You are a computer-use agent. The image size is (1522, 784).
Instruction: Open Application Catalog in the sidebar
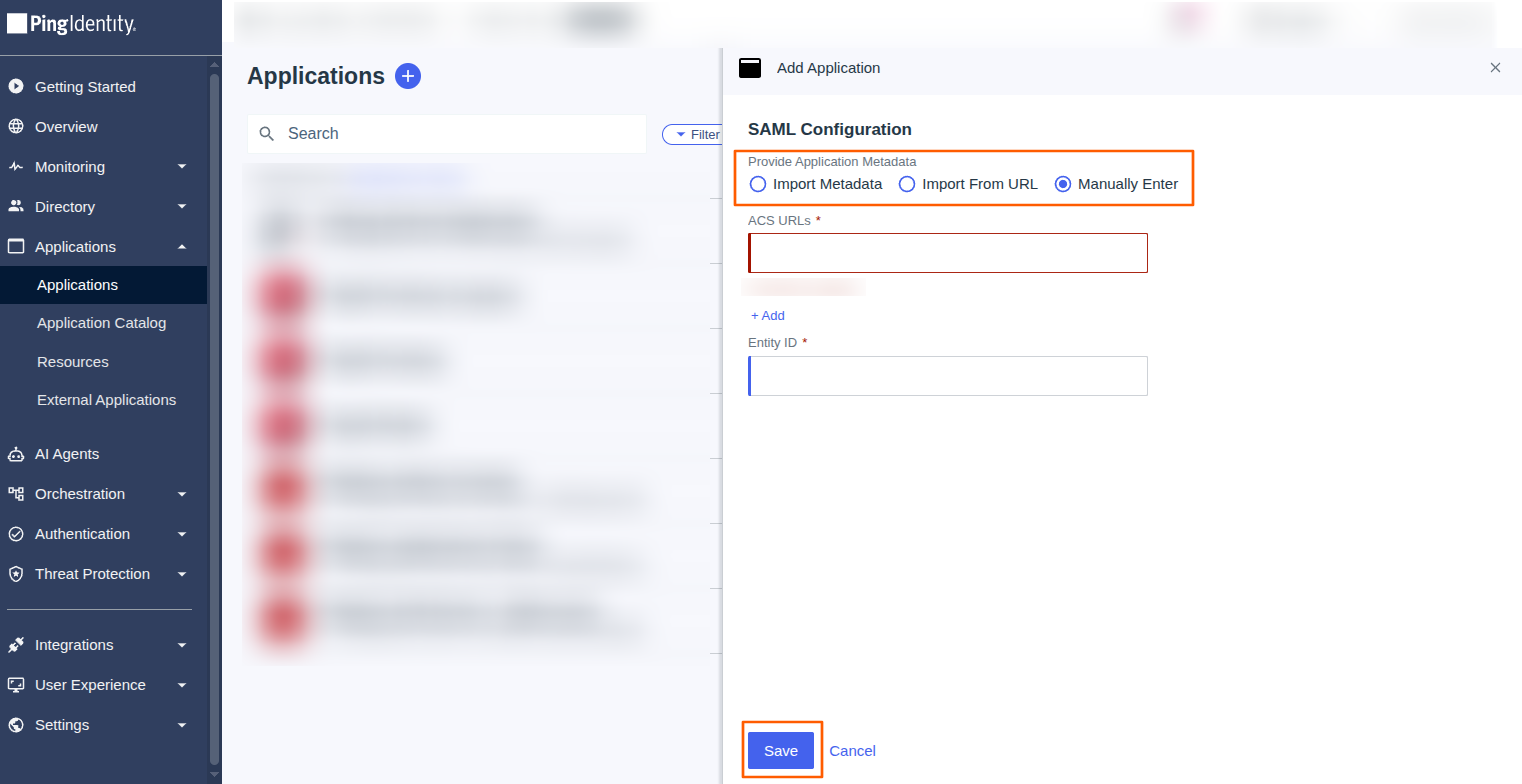102,323
